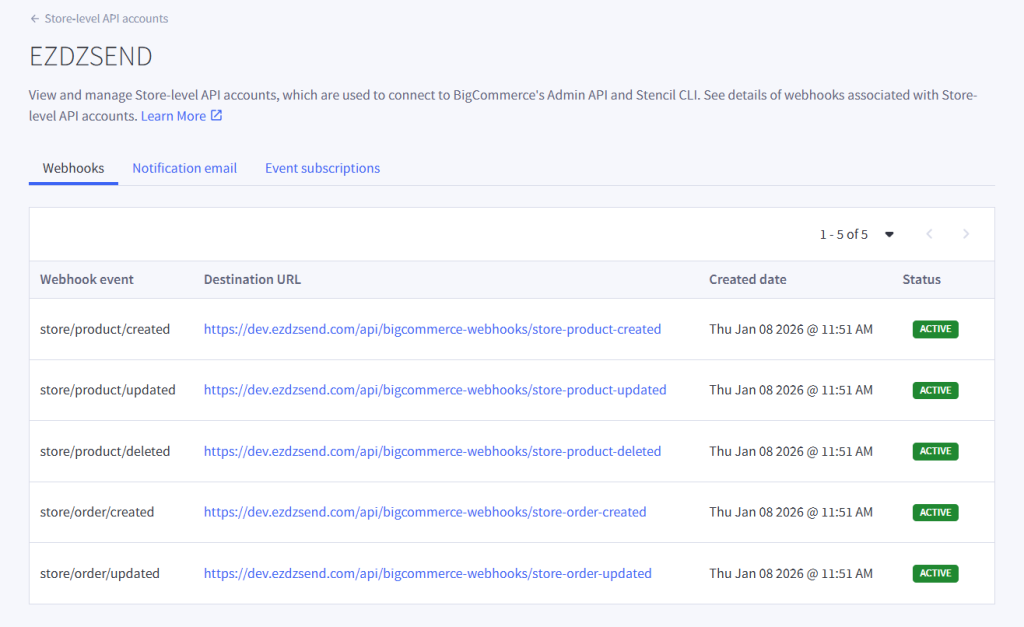Image resolution: width=1024 pixels, height=627 pixels.
Task: Open the Notification email tab
Action: click(x=184, y=168)
